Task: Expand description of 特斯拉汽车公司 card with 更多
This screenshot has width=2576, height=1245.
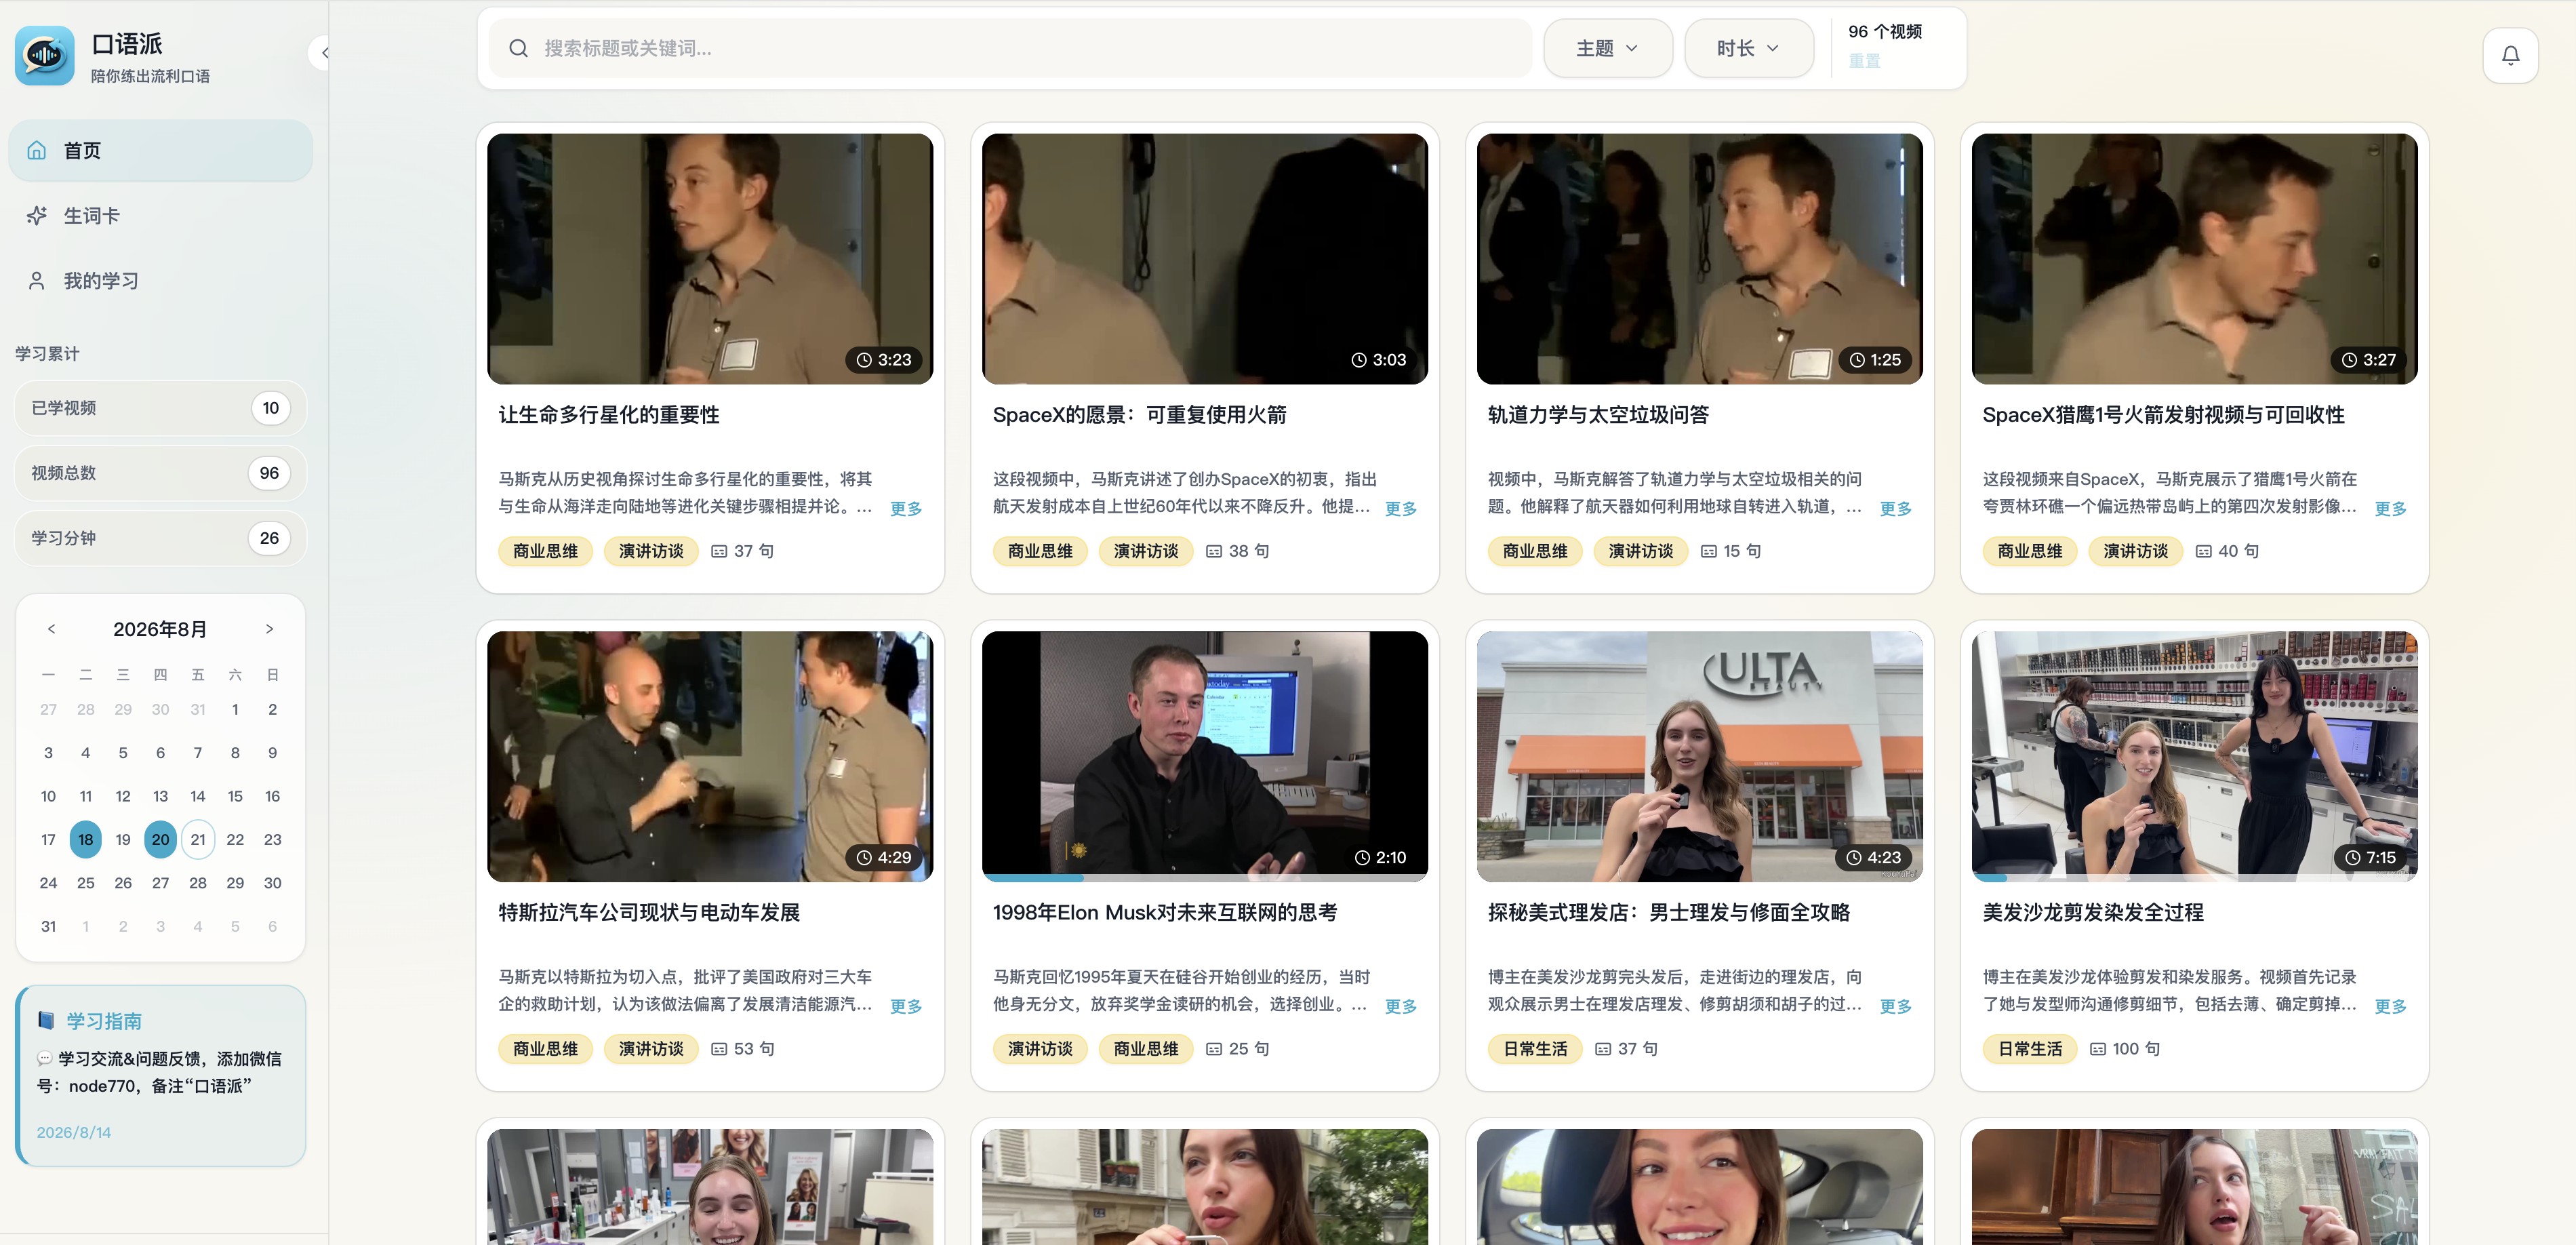Action: (905, 1006)
